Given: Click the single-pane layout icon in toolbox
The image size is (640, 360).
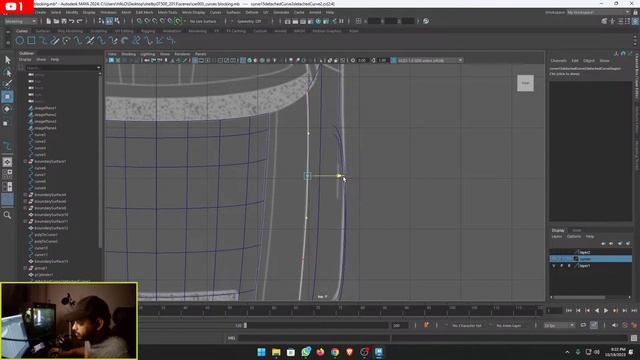Looking at the screenshot, I should pyautogui.click(x=7, y=162).
